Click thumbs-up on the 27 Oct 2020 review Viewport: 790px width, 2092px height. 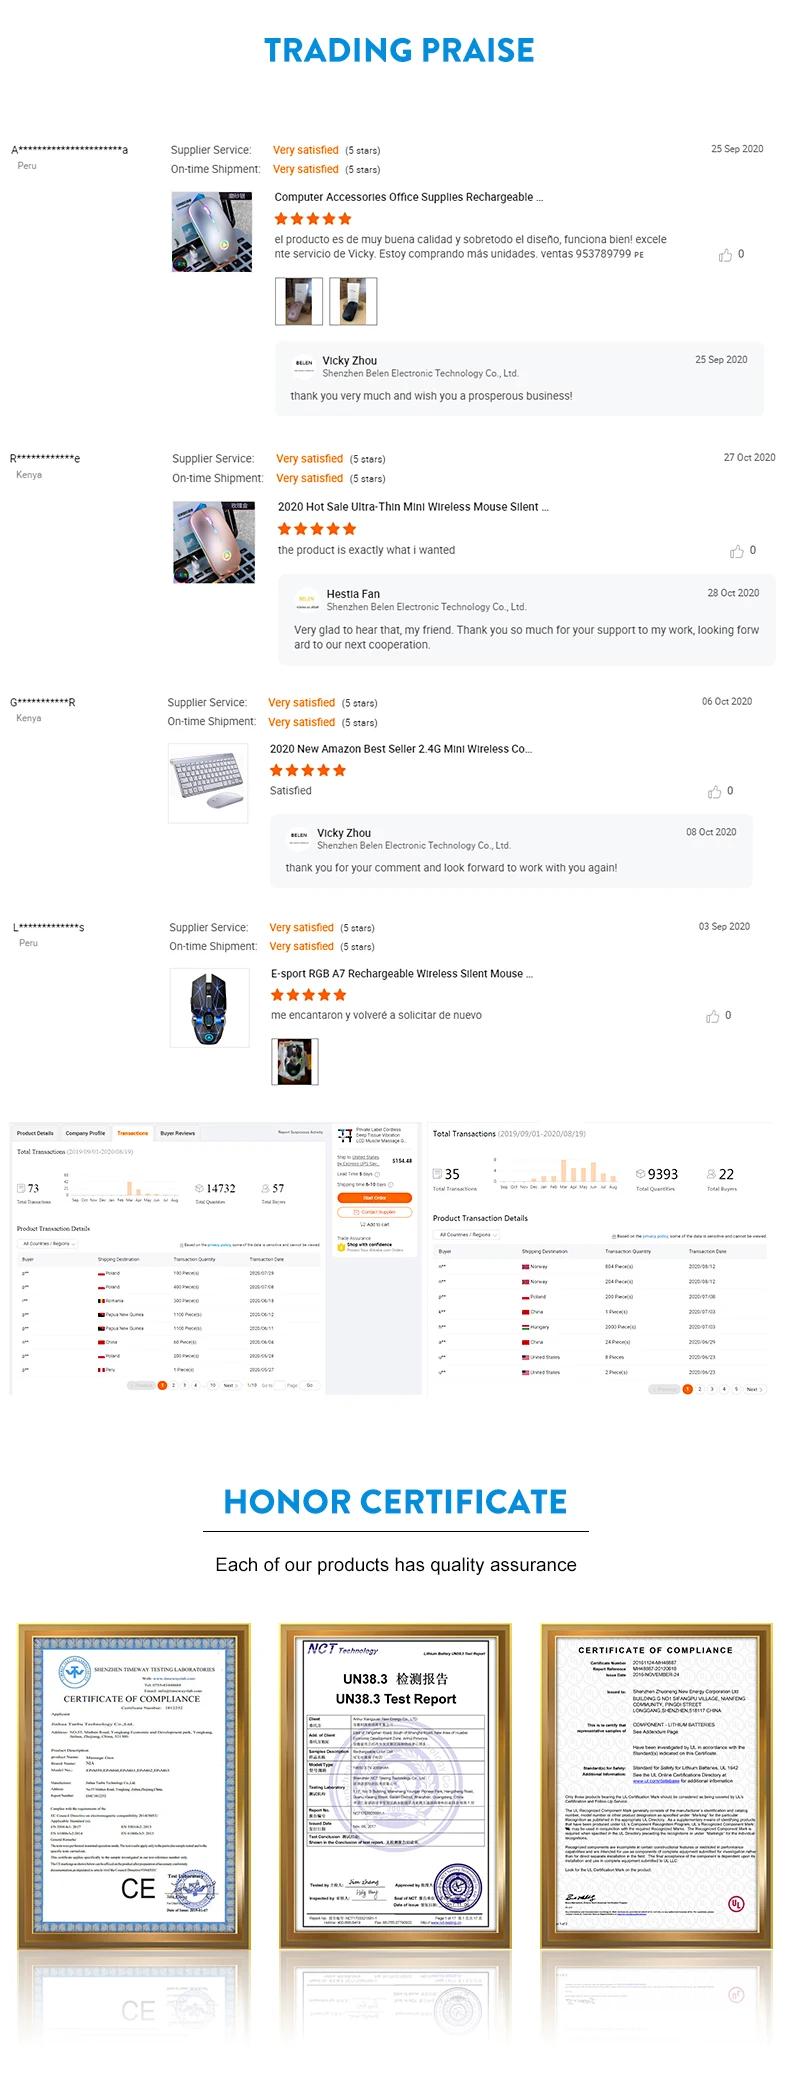(737, 551)
